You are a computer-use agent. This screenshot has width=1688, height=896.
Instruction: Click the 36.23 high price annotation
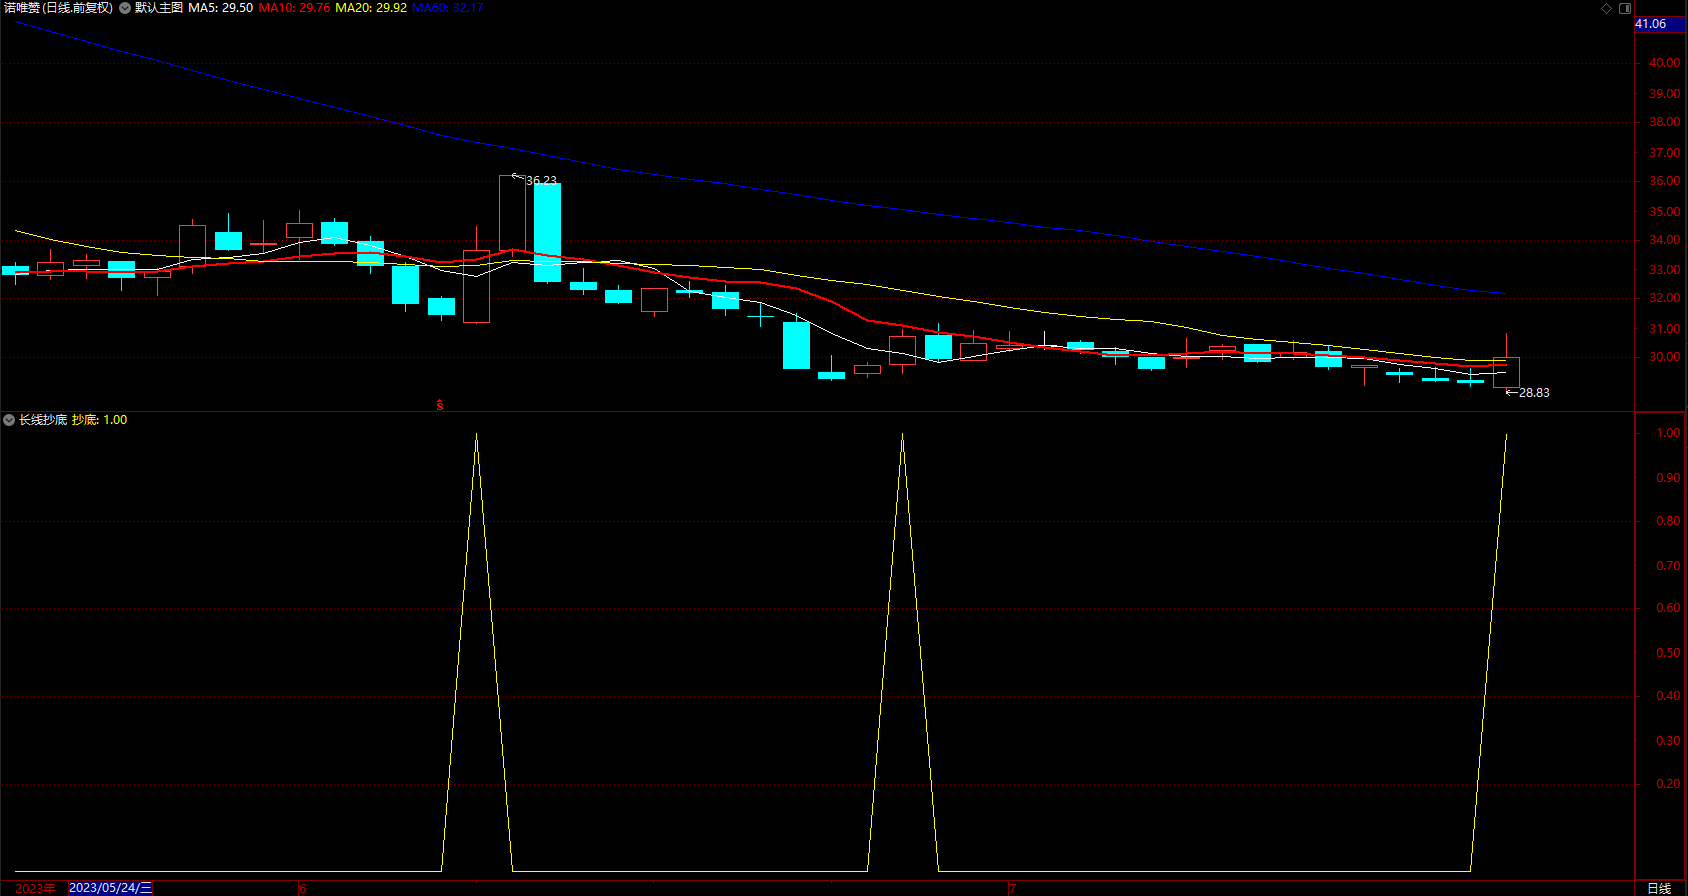(x=541, y=181)
